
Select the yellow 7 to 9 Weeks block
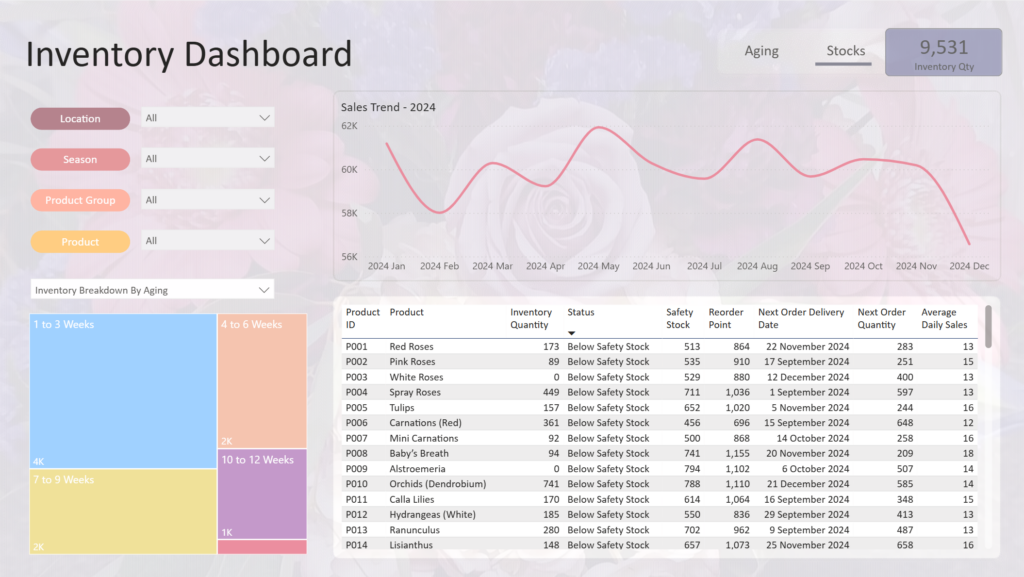tap(123, 511)
